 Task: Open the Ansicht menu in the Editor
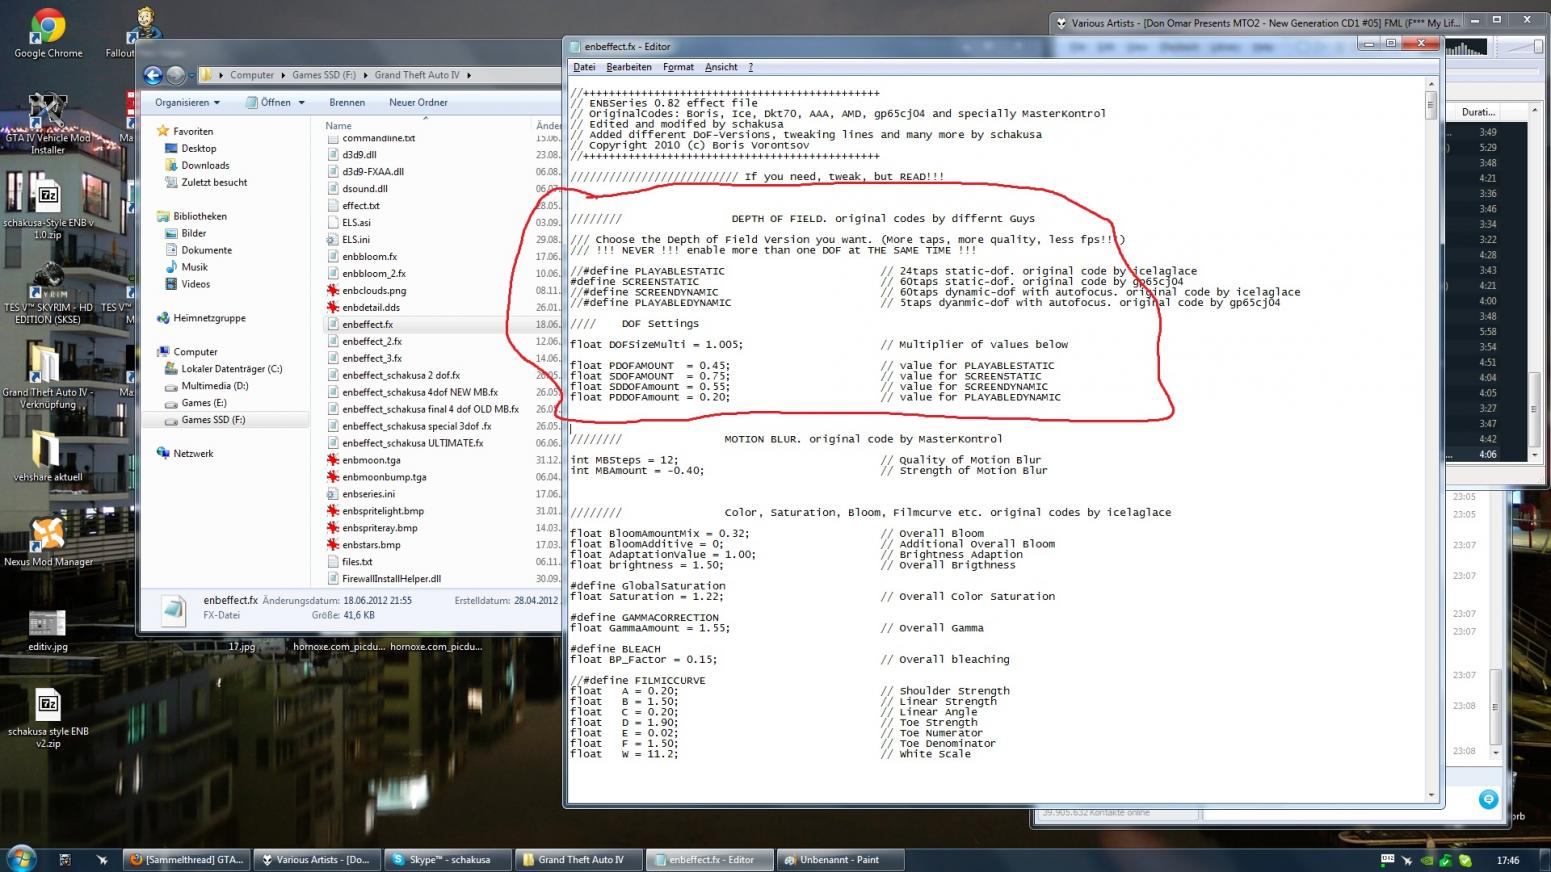tap(721, 67)
